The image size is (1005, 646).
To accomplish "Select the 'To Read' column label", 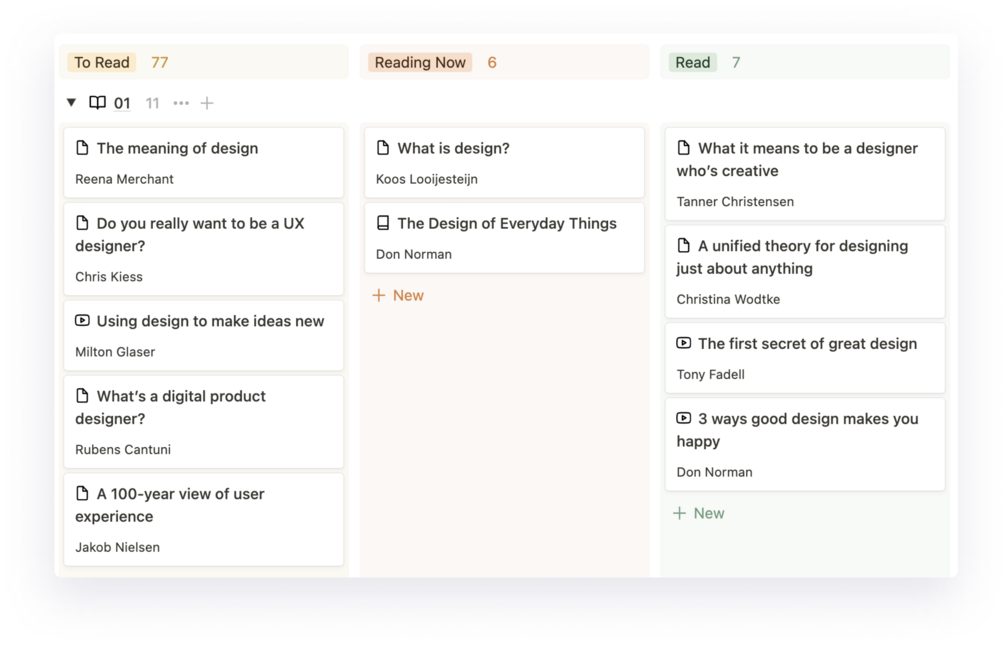I will (x=102, y=62).
